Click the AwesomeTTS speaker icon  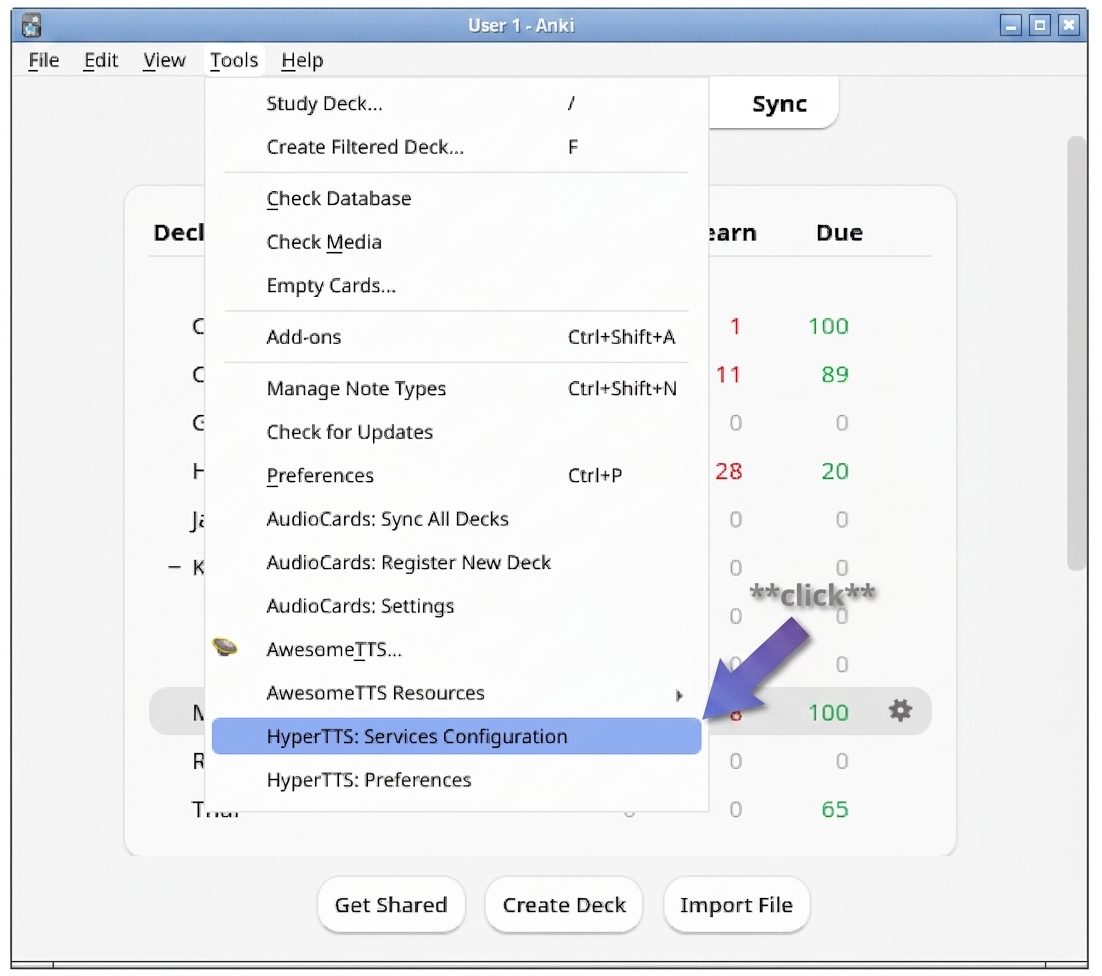(x=225, y=647)
